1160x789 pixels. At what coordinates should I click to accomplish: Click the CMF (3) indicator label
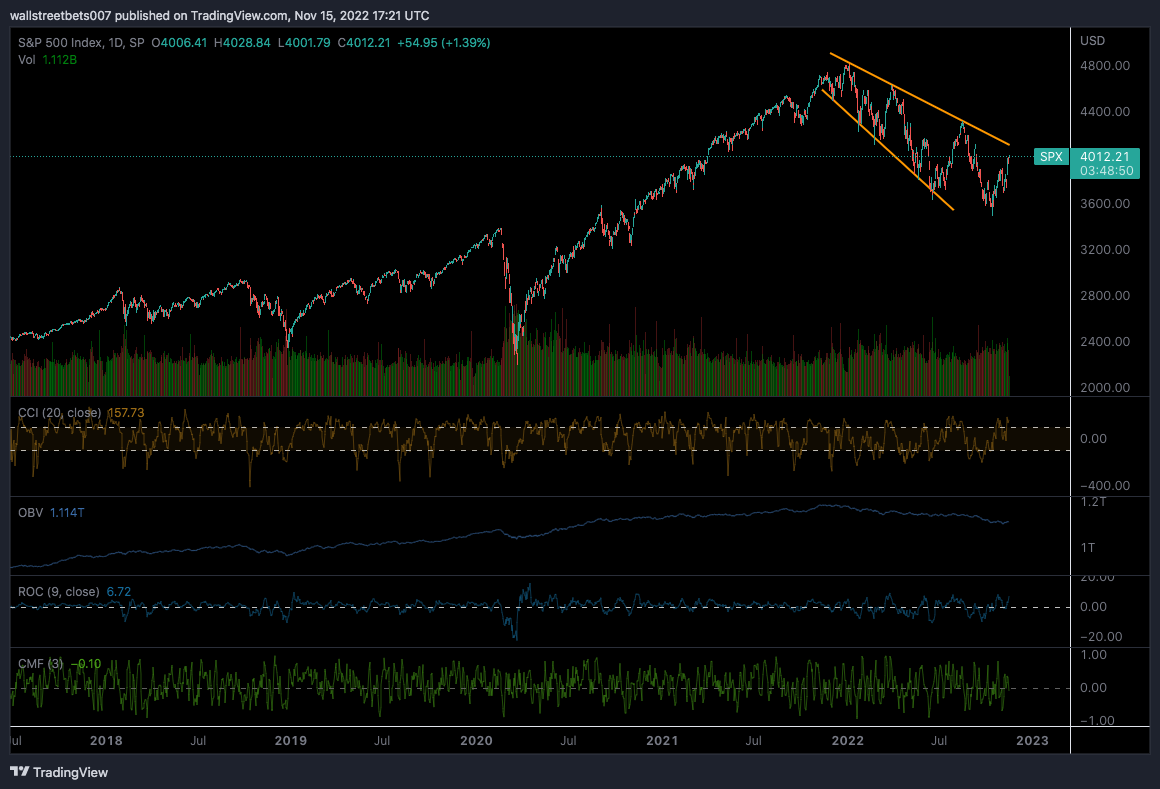point(40,663)
